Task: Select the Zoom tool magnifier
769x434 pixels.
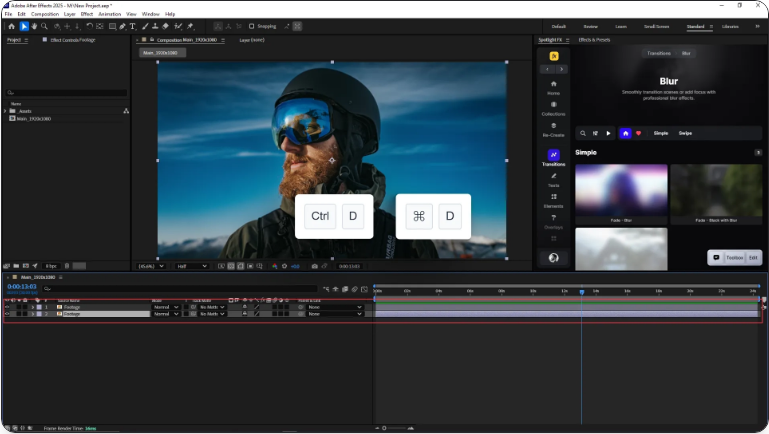Action: tap(44, 26)
